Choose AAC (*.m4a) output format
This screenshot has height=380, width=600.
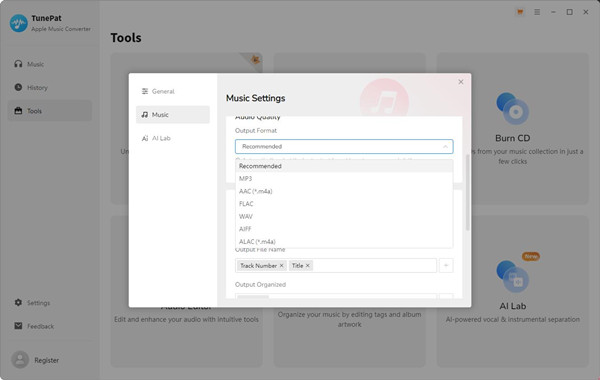[x=344, y=191]
